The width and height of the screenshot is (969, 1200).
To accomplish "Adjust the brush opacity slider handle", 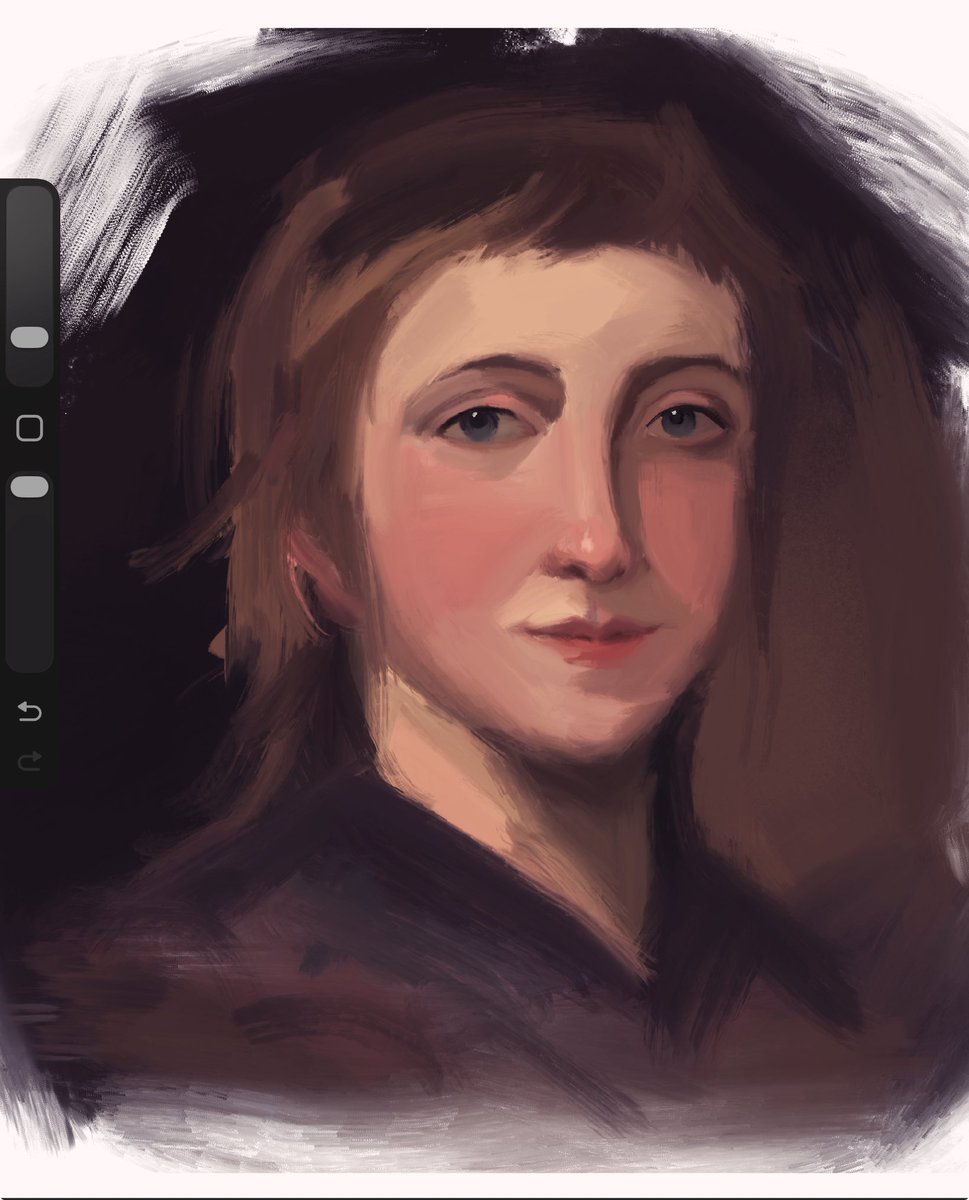I will click(x=29, y=486).
